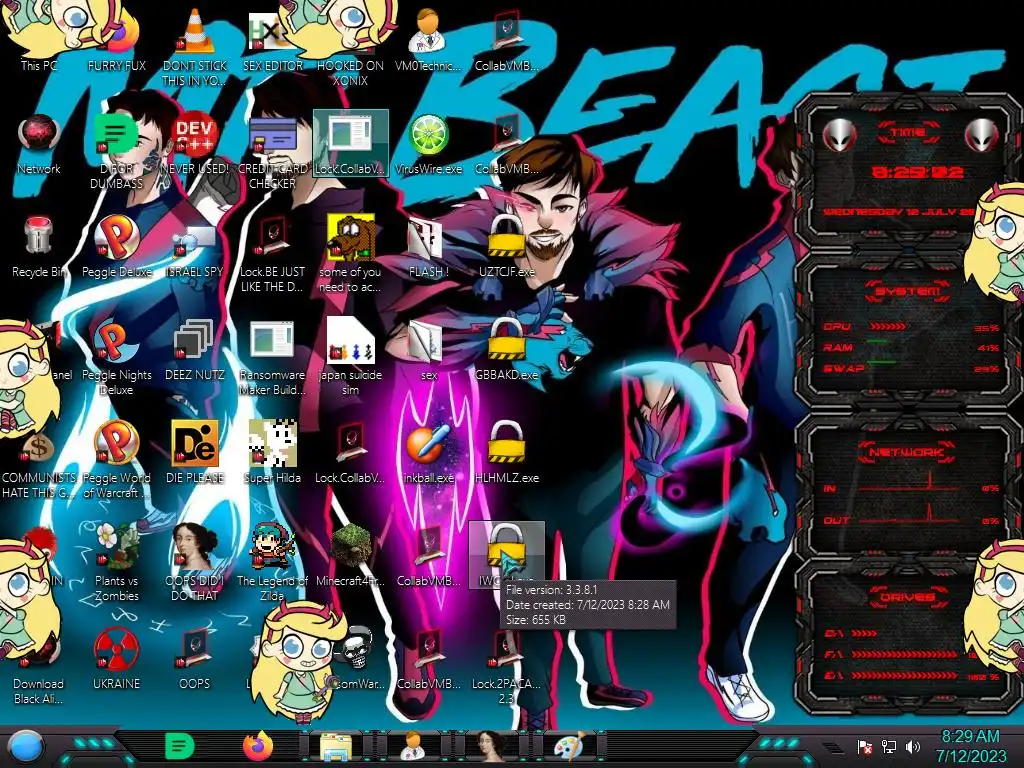Open the 'FLASH !' desktop icon

pos(428,247)
